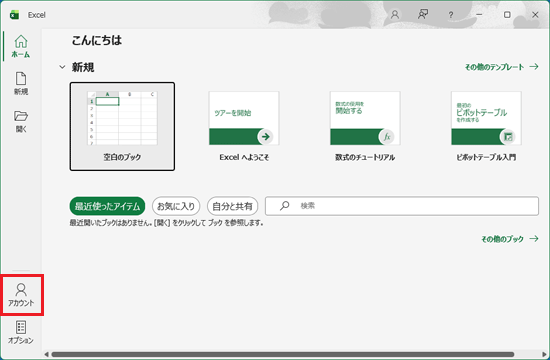The image size is (550, 360).
Task: Maximize the Excel window
Action: tap(507, 15)
